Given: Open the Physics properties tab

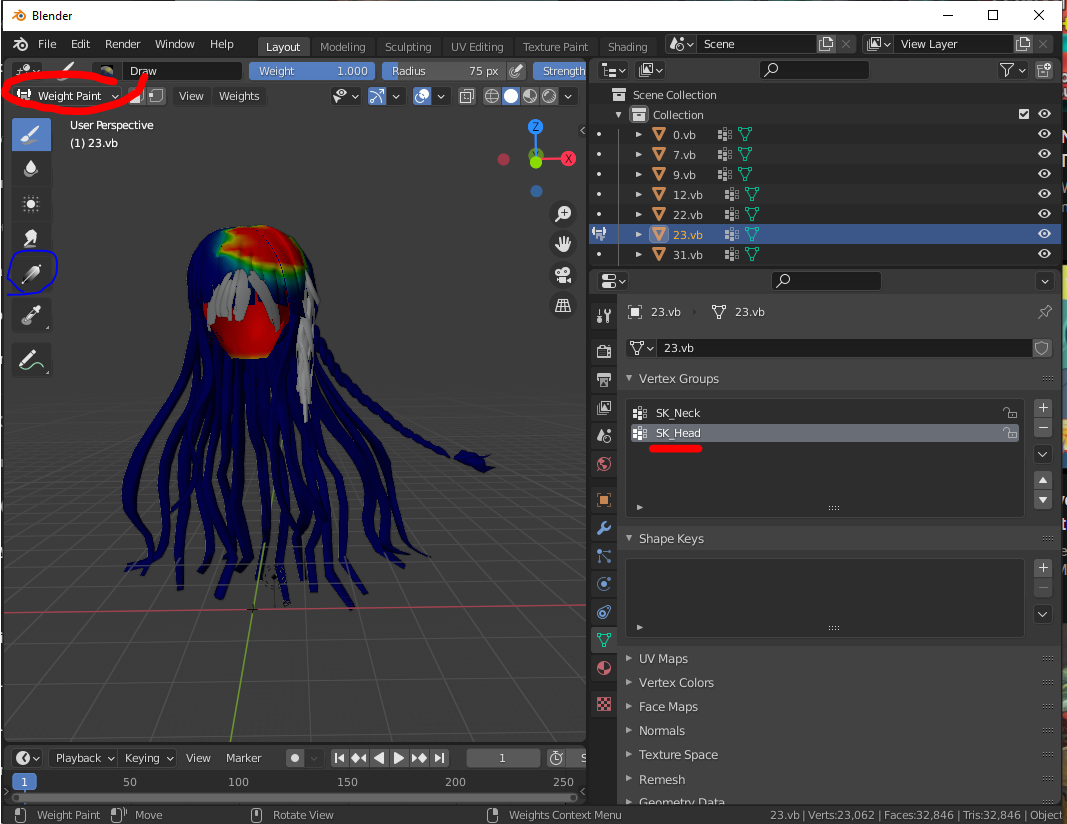Looking at the screenshot, I should point(604,584).
